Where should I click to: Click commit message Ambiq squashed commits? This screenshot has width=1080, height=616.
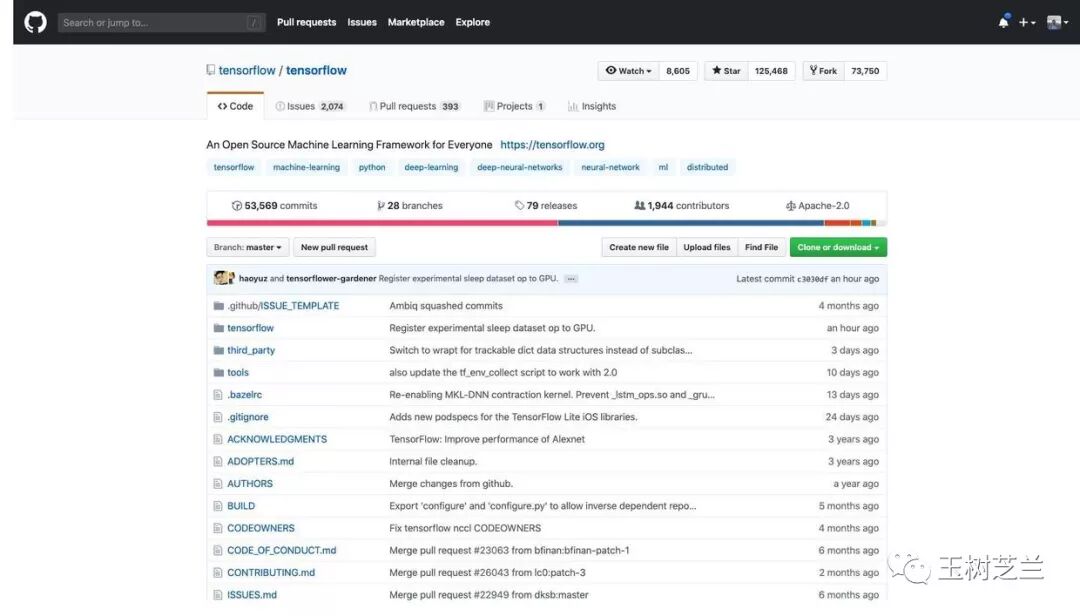[446, 305]
